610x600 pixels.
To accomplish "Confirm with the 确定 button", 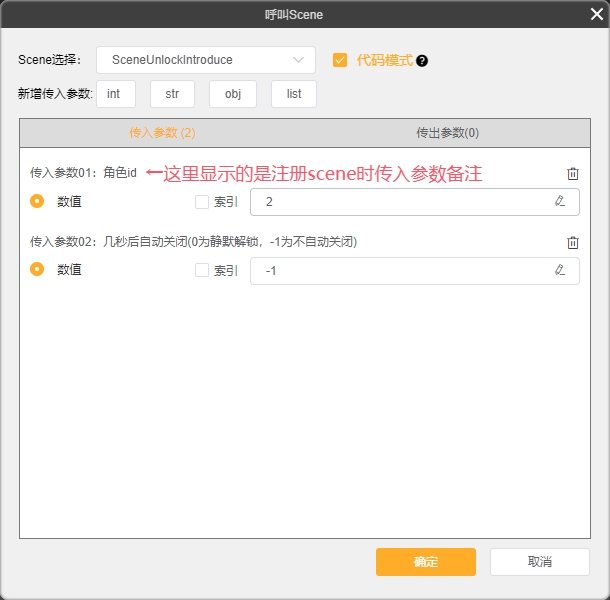I will coord(425,562).
